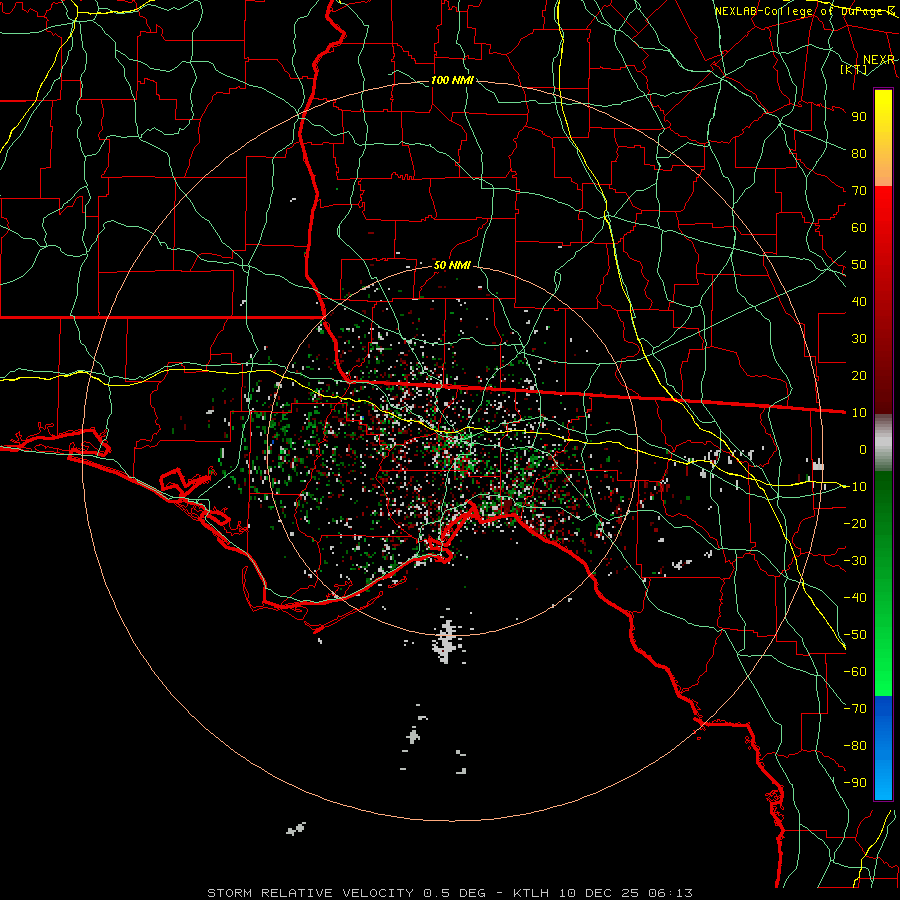Click the positive 90 scale value

(859, 117)
